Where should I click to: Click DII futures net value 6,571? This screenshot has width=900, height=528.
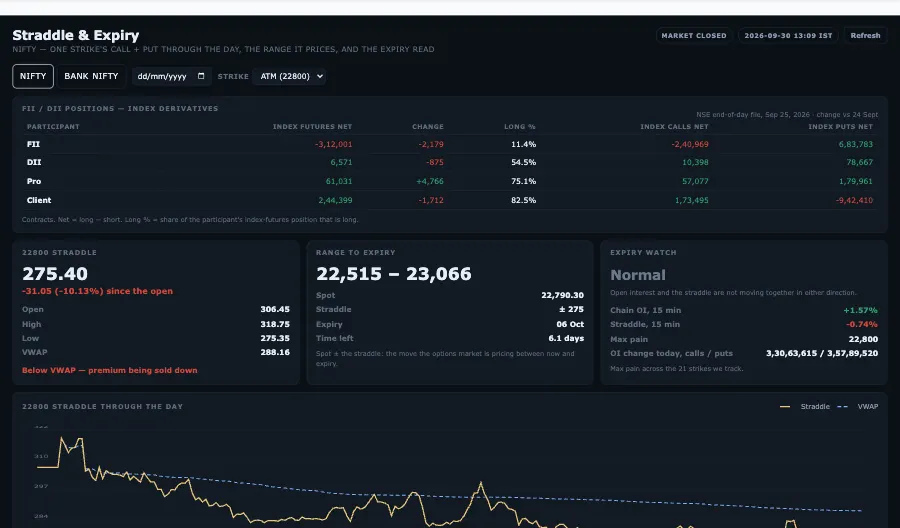click(342, 162)
